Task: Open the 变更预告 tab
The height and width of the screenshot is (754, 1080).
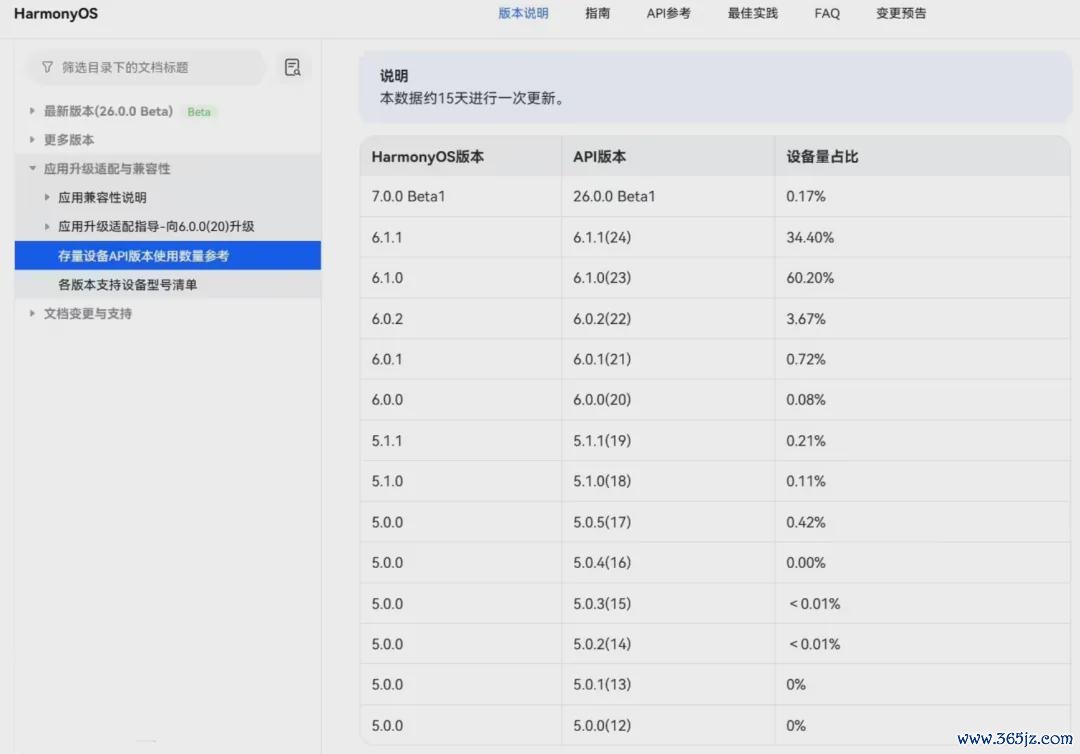Action: pyautogui.click(x=901, y=13)
